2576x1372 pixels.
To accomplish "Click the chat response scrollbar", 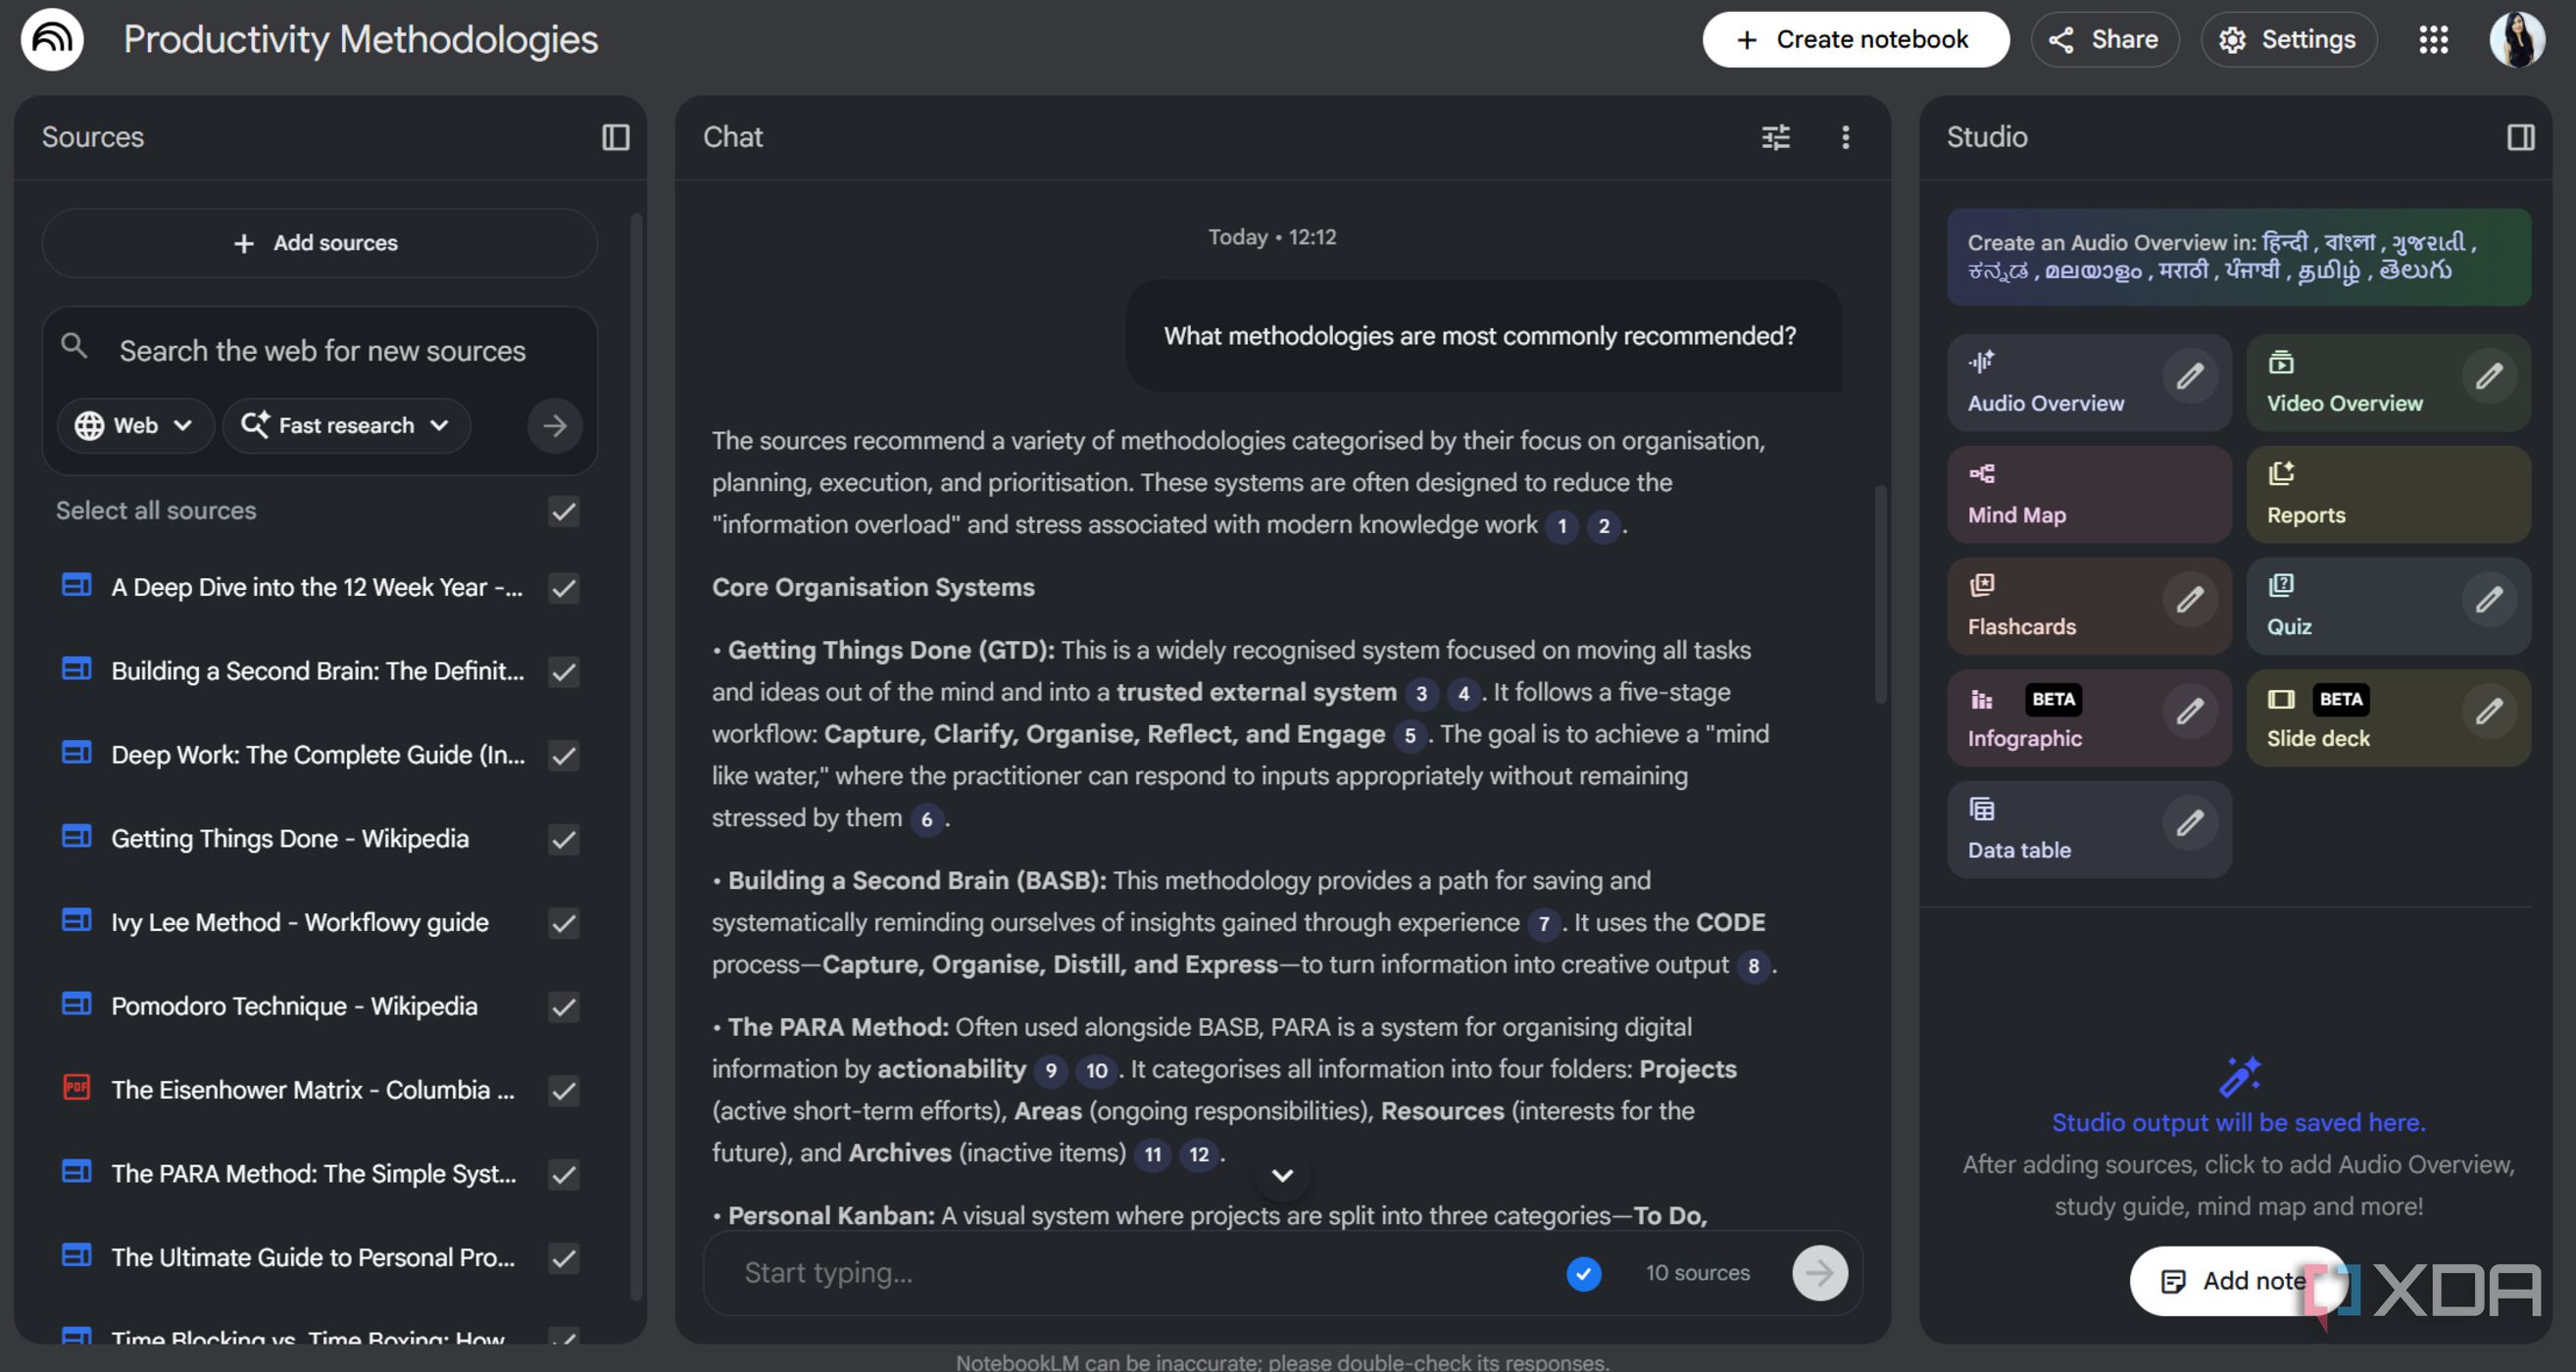I will pyautogui.click(x=1880, y=595).
